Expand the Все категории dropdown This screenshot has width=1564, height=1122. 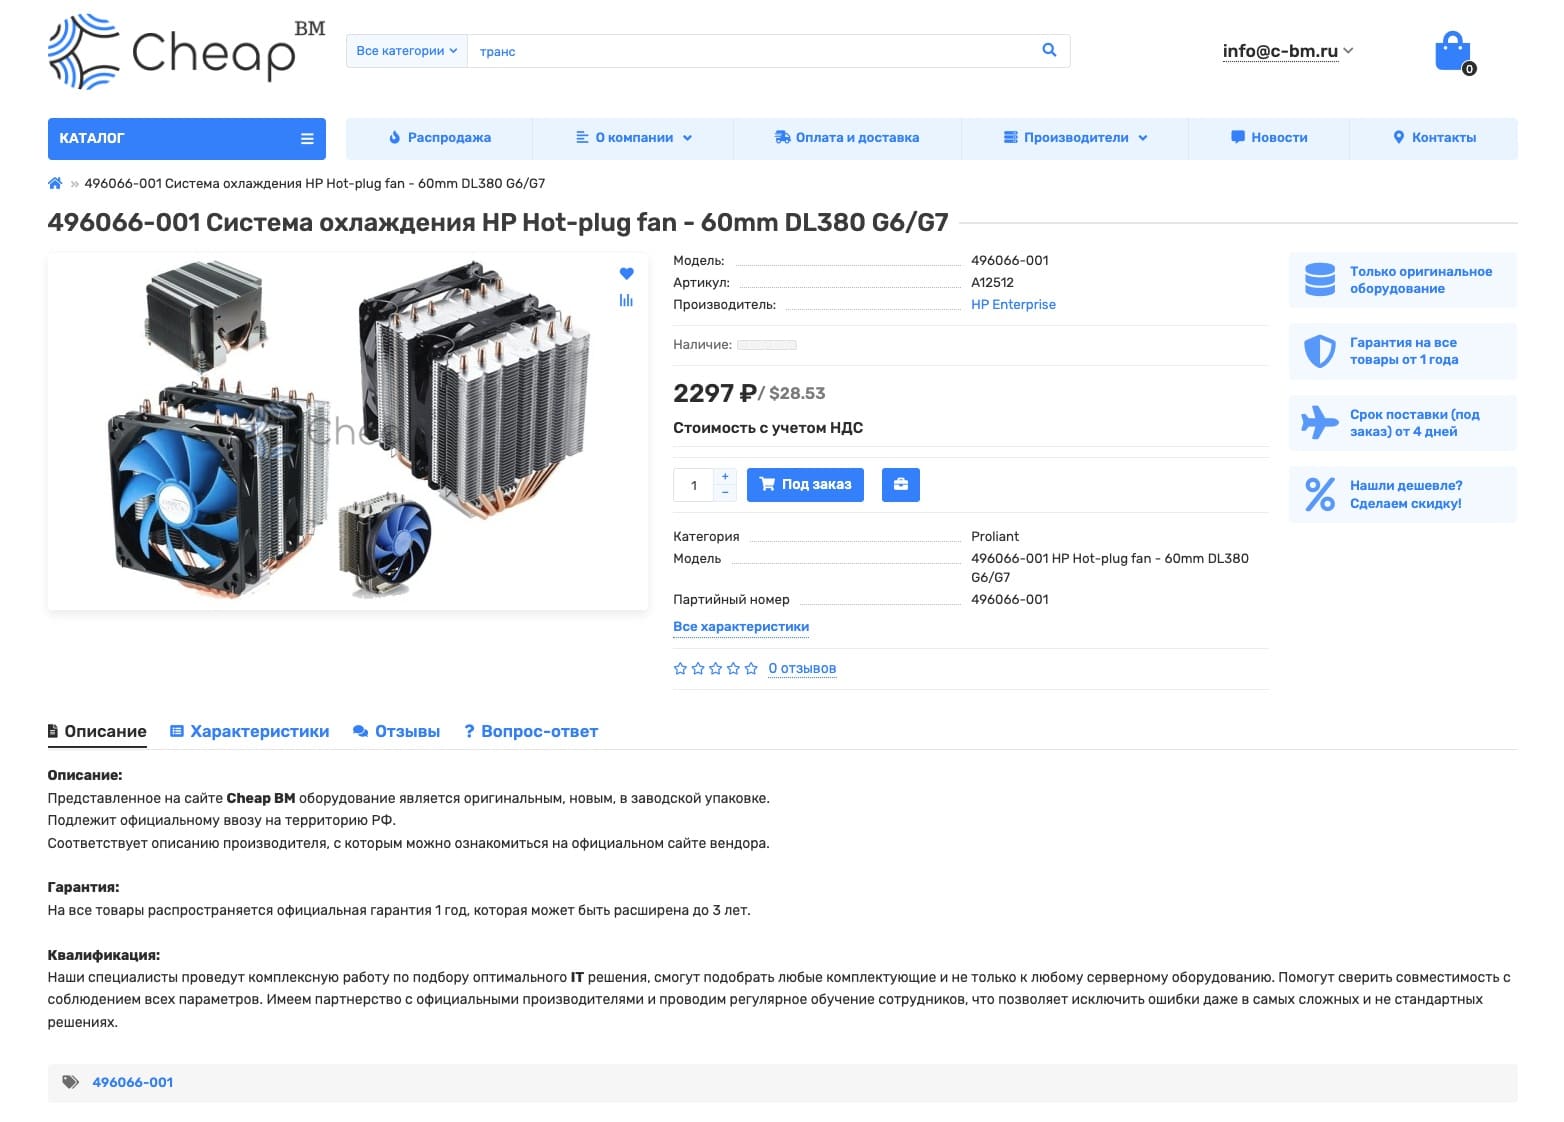(407, 51)
